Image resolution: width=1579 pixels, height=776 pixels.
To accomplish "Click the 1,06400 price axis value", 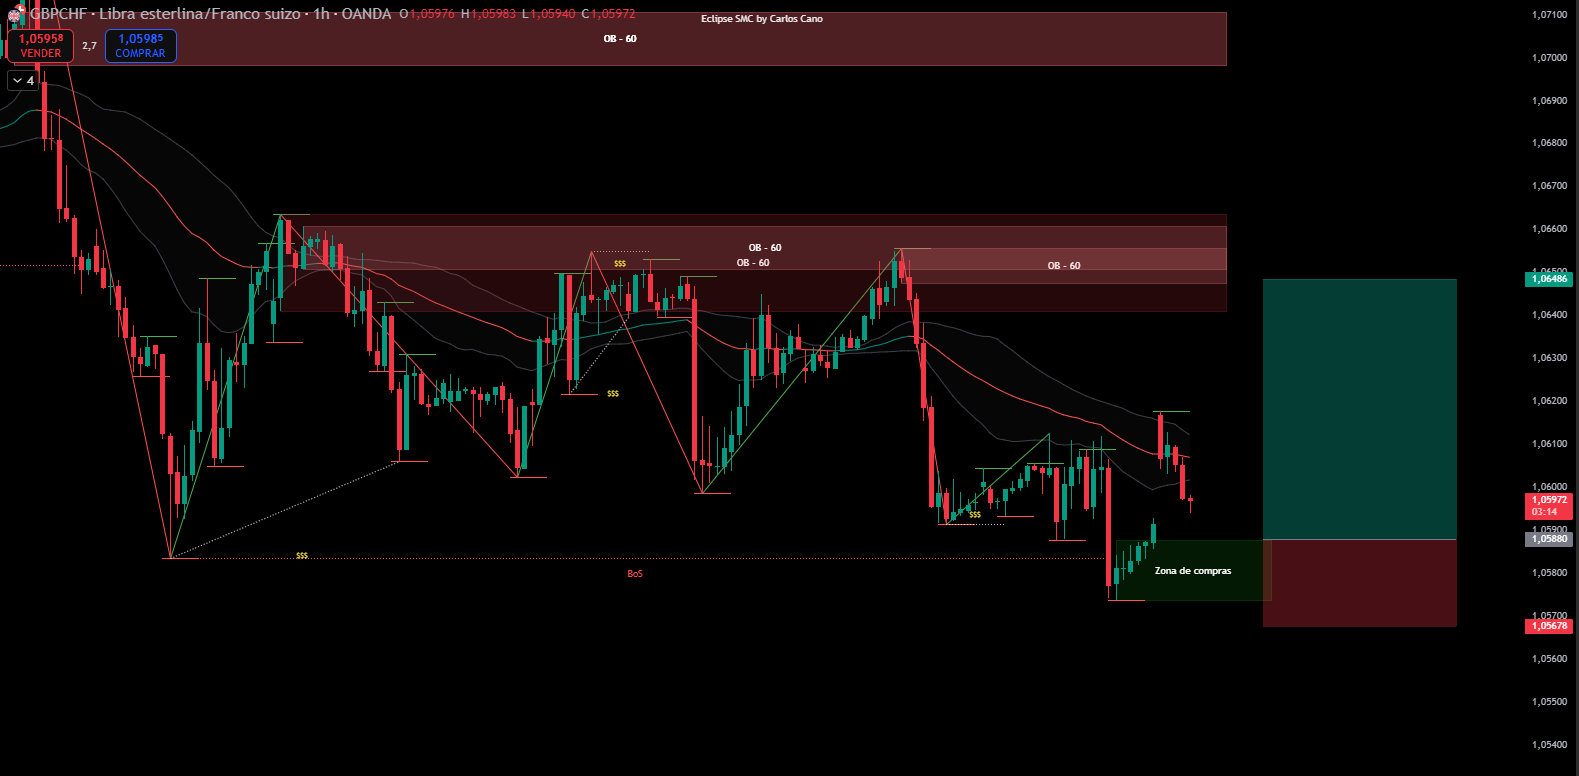I will [1549, 315].
